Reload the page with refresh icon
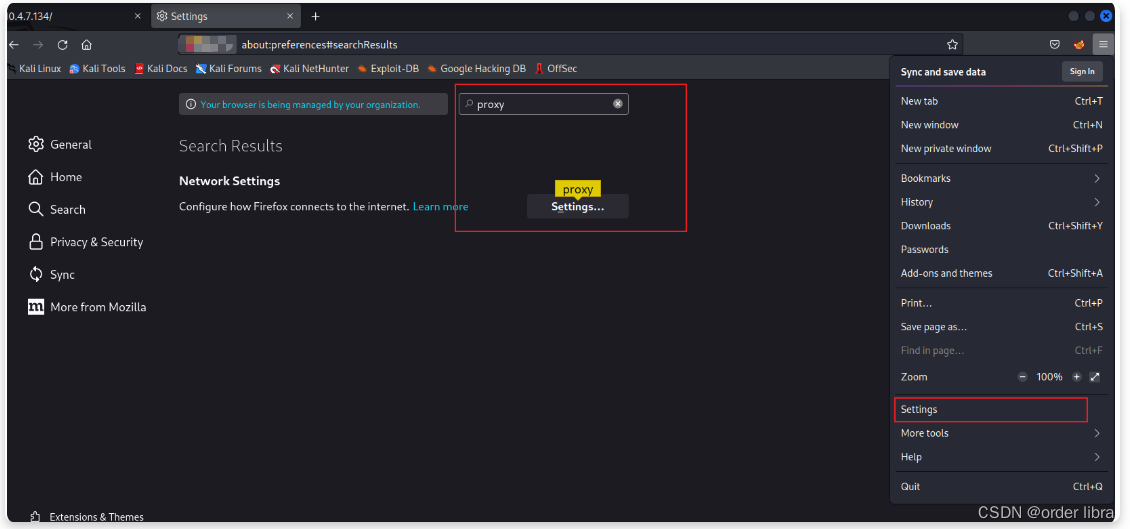1130x529 pixels. click(x=63, y=45)
